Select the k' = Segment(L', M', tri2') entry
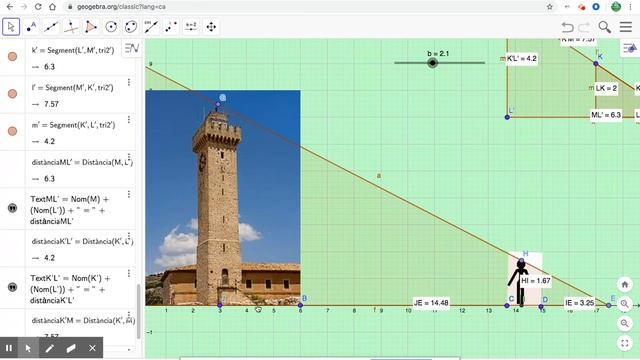 coord(73,50)
